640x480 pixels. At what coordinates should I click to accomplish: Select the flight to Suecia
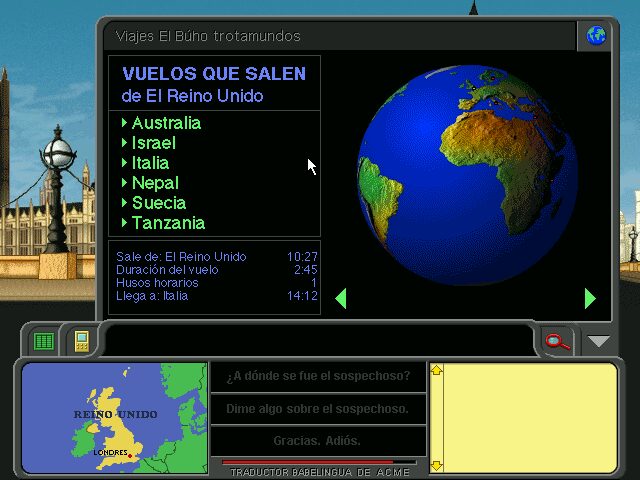click(159, 203)
